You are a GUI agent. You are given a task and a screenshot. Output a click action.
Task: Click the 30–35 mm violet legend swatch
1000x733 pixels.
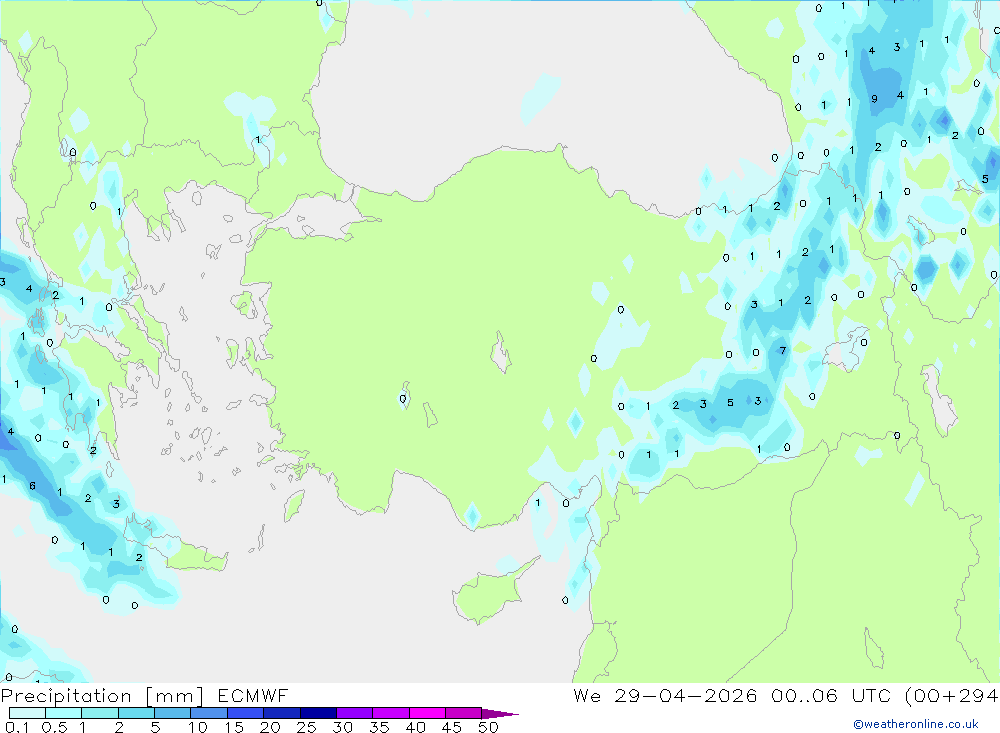click(355, 713)
